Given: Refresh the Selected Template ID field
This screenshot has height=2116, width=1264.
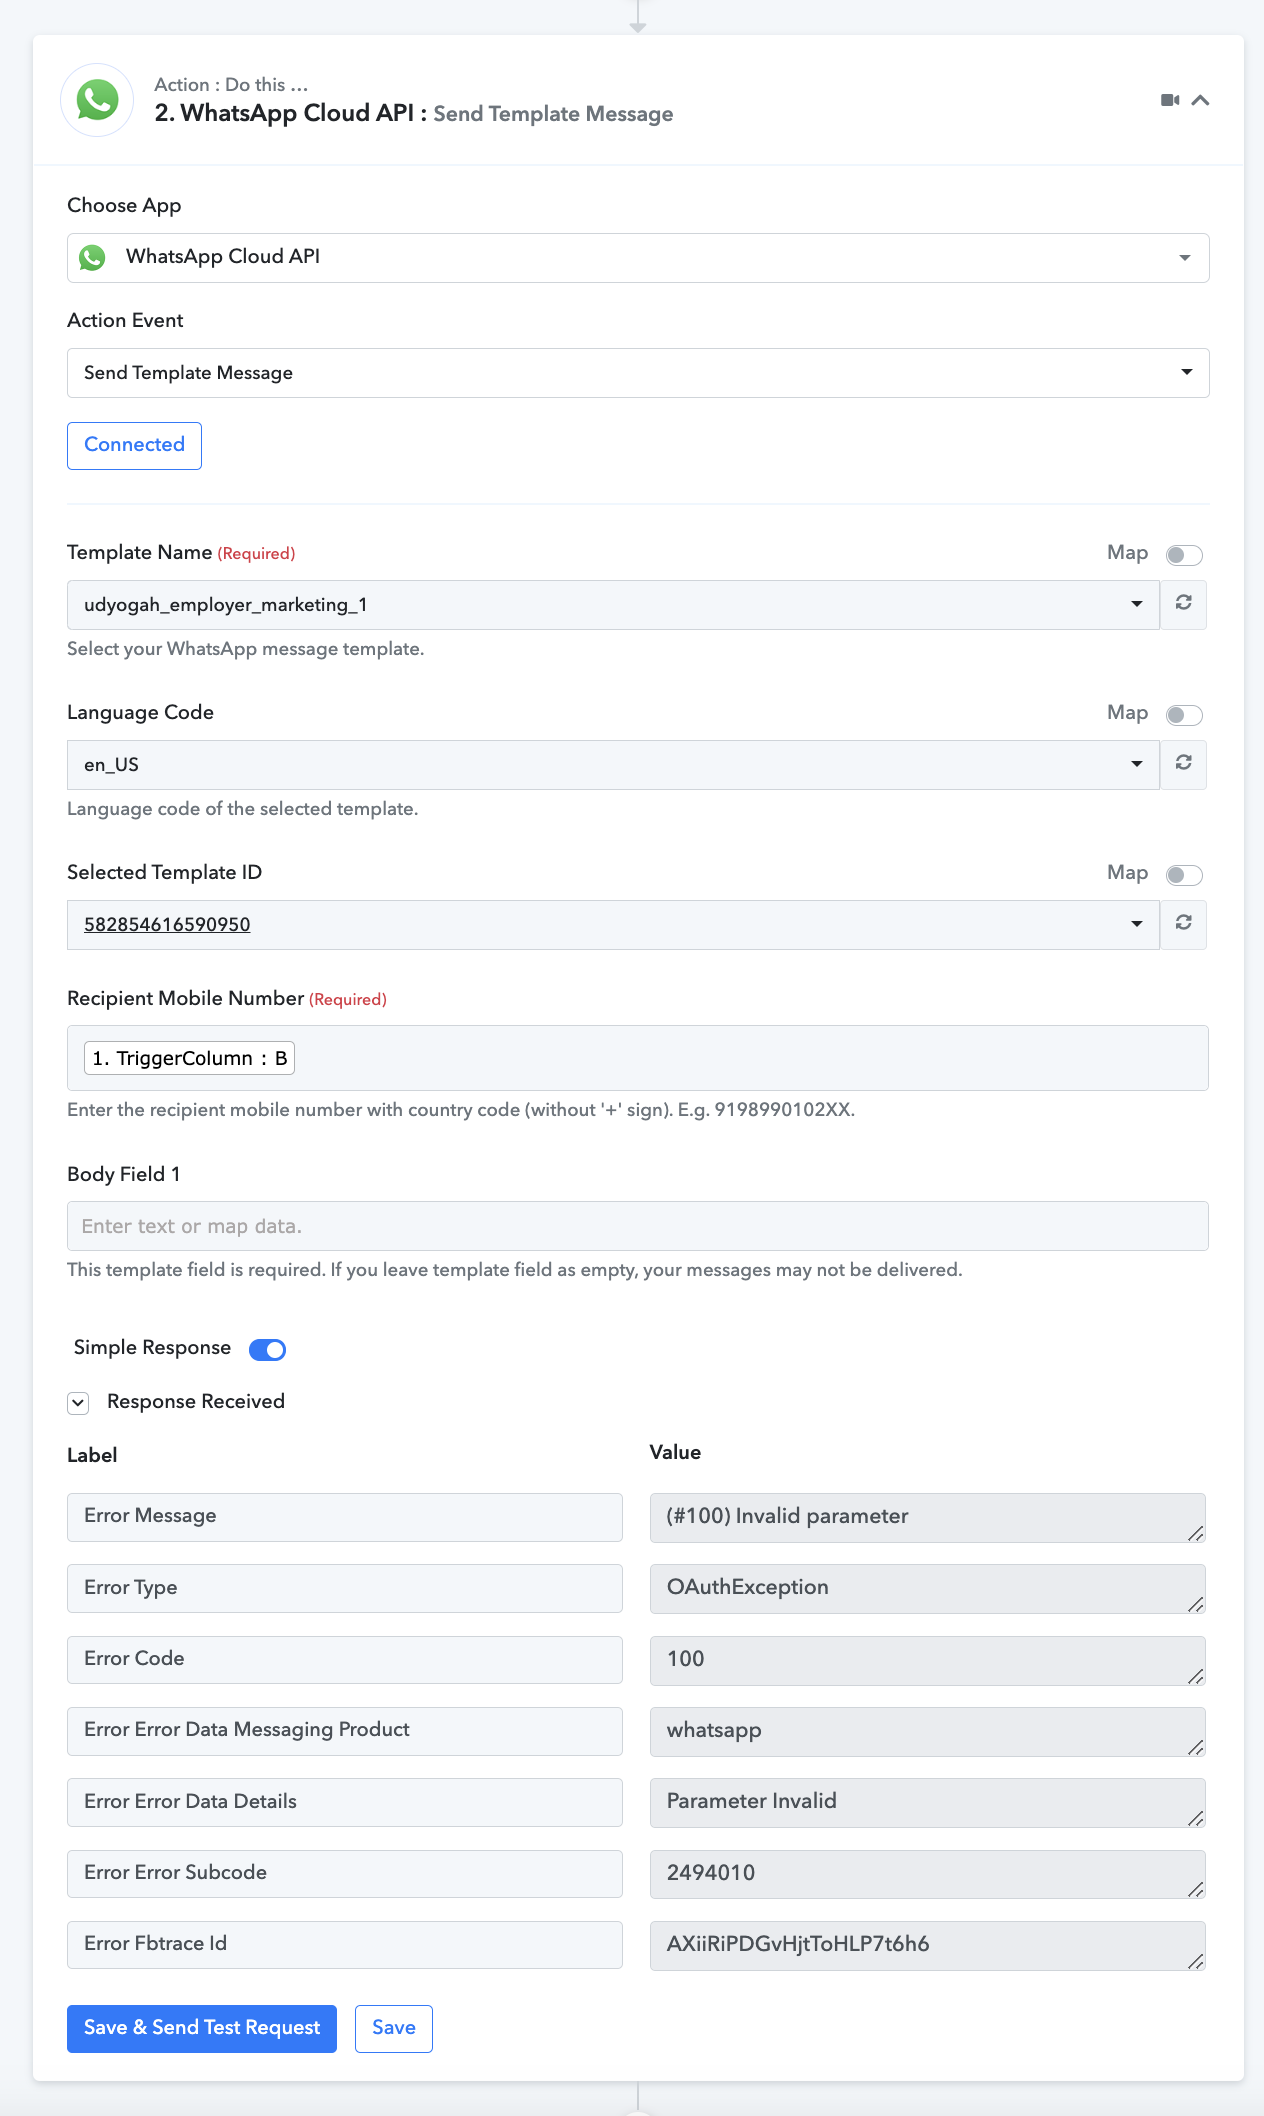Looking at the screenshot, I should (1184, 924).
